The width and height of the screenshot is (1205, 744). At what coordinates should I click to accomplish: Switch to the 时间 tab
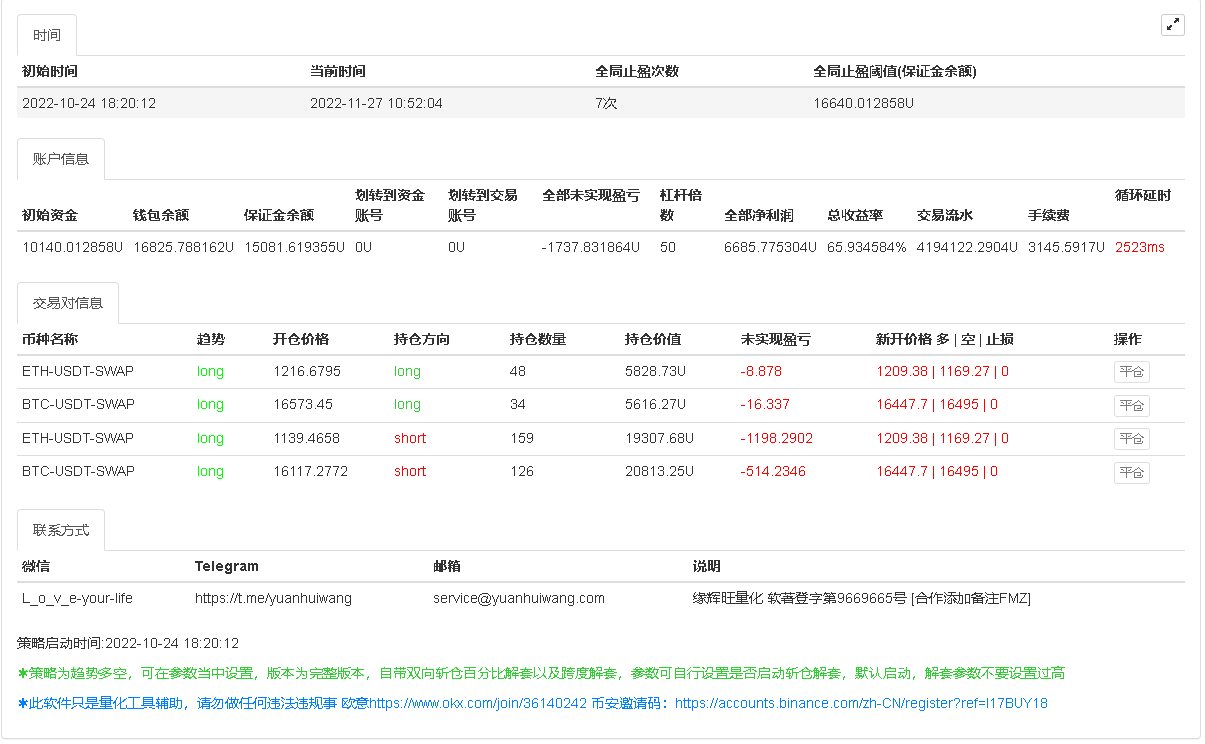(46, 33)
